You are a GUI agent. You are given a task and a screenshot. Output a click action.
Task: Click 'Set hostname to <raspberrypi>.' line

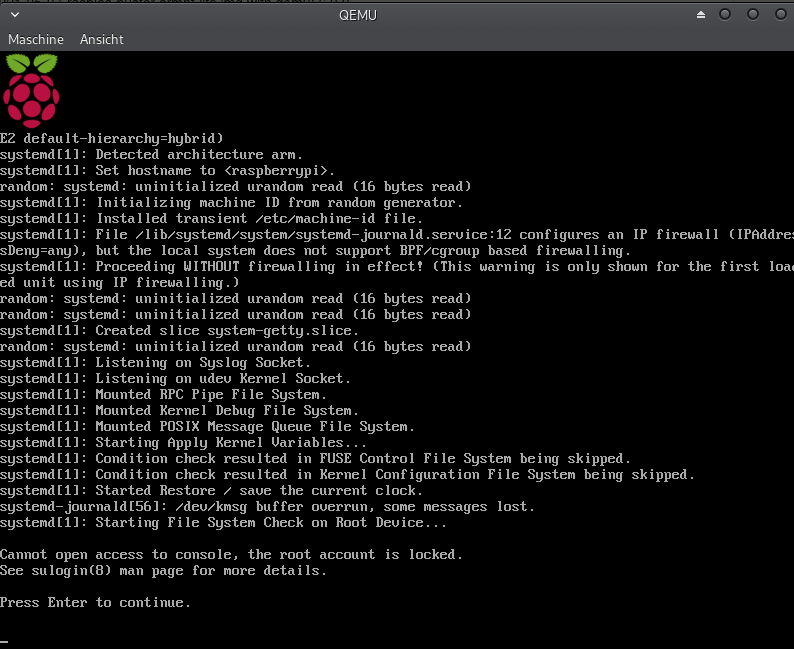[x=167, y=171]
